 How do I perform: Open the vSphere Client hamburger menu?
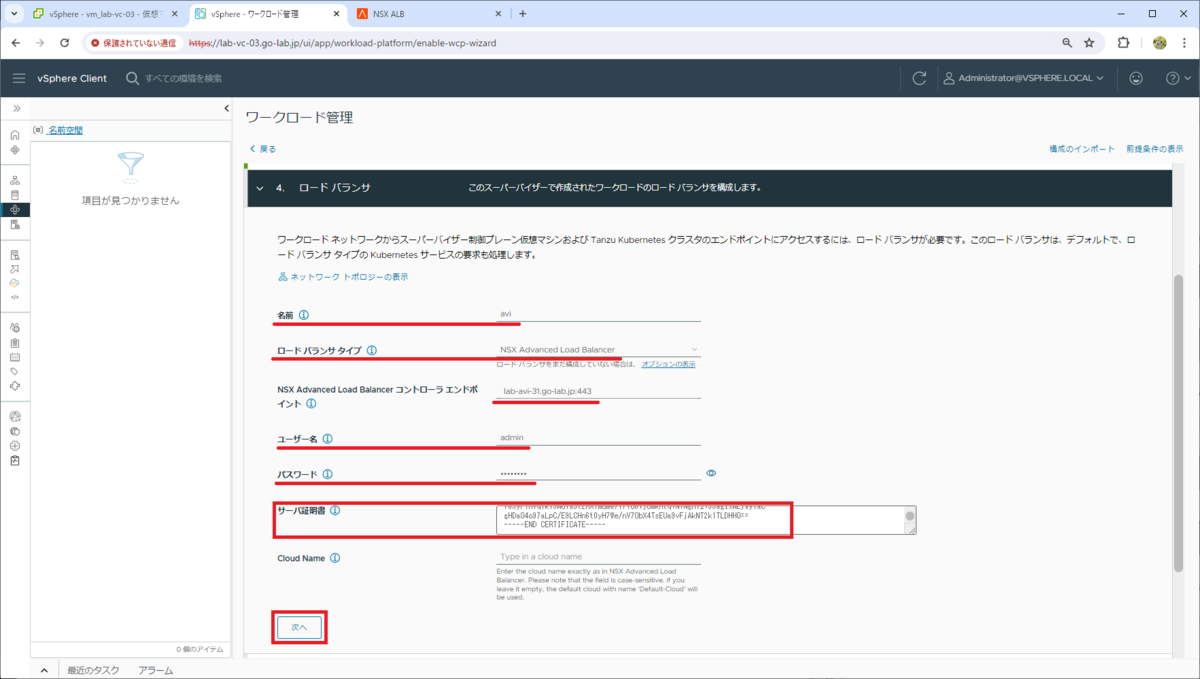(x=19, y=78)
